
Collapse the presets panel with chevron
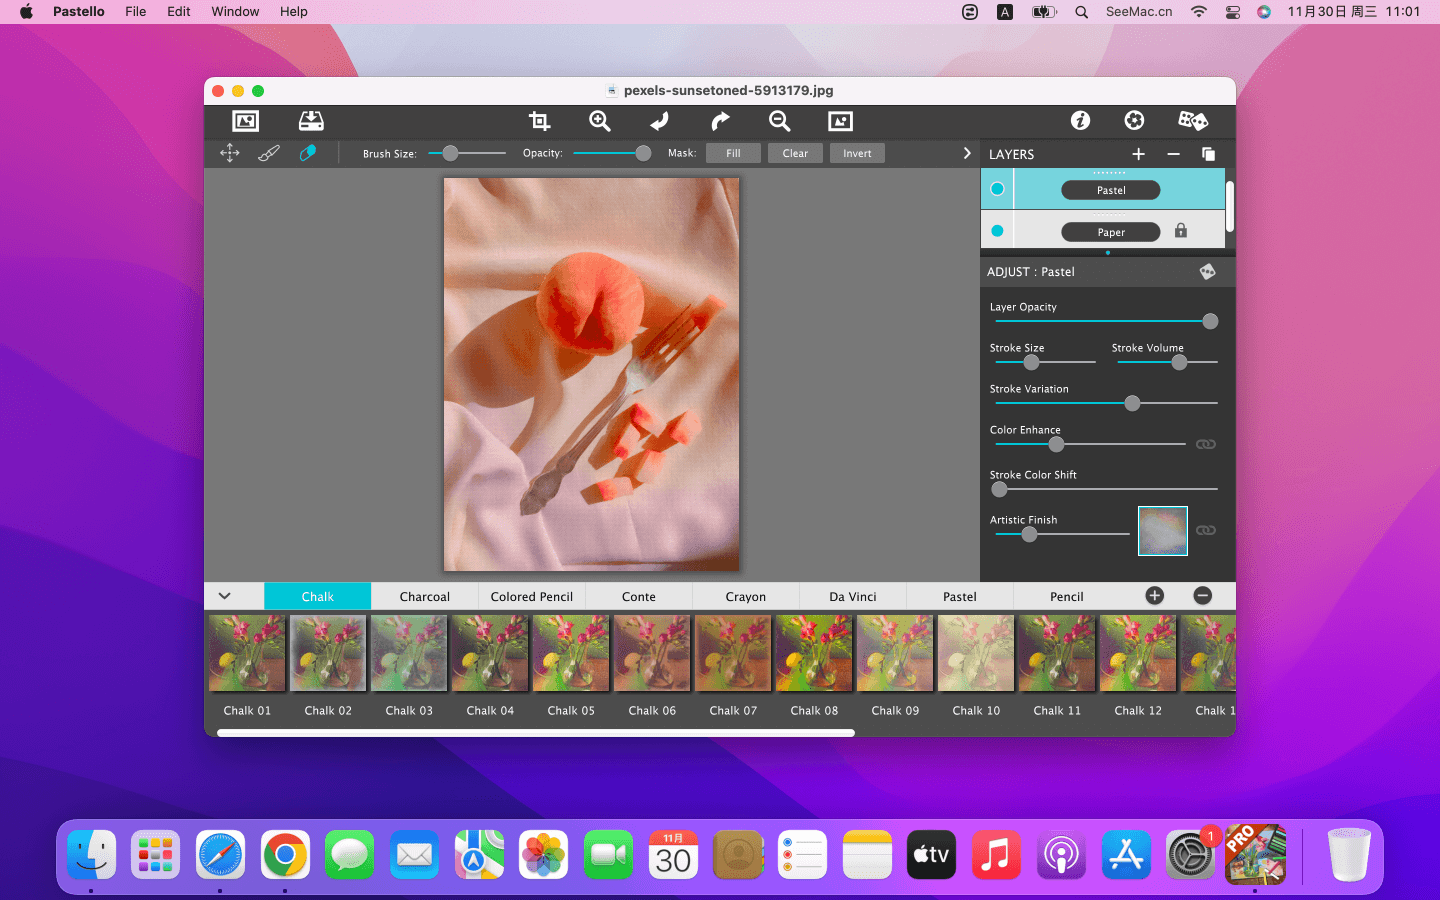click(x=225, y=596)
